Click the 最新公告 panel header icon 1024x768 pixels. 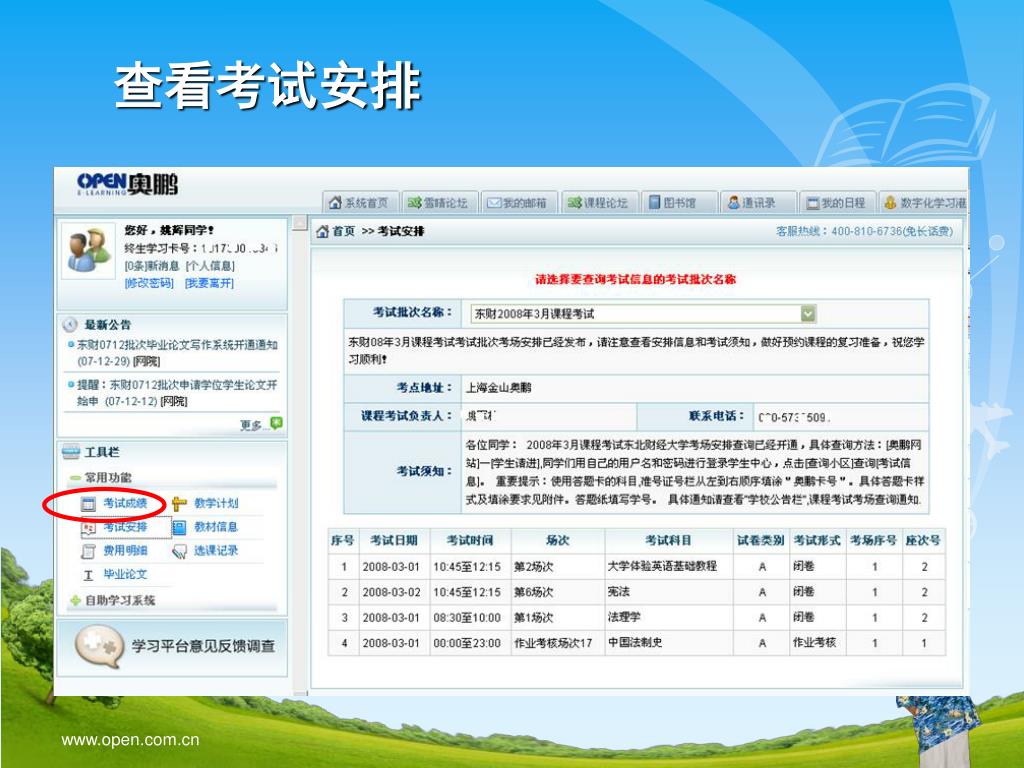tap(69, 325)
